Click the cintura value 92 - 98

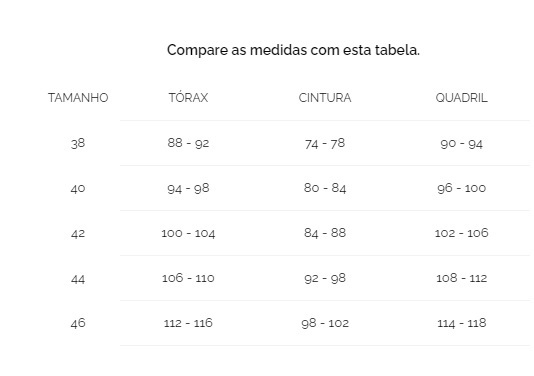coord(325,278)
